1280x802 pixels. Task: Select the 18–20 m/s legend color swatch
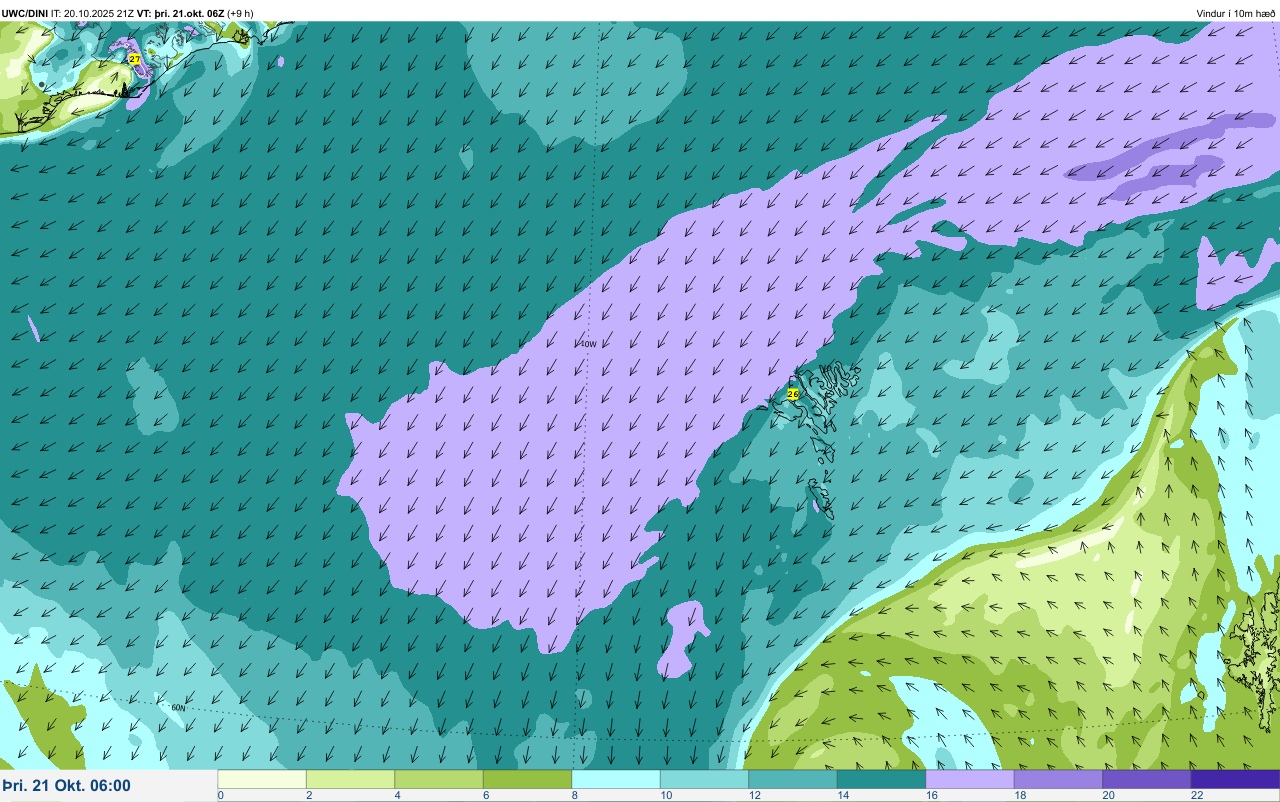click(x=1058, y=779)
